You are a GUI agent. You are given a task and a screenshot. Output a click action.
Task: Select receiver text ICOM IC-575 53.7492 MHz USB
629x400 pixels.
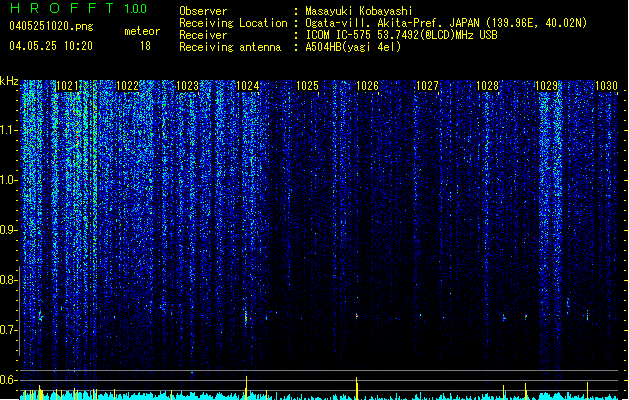(x=401, y=35)
